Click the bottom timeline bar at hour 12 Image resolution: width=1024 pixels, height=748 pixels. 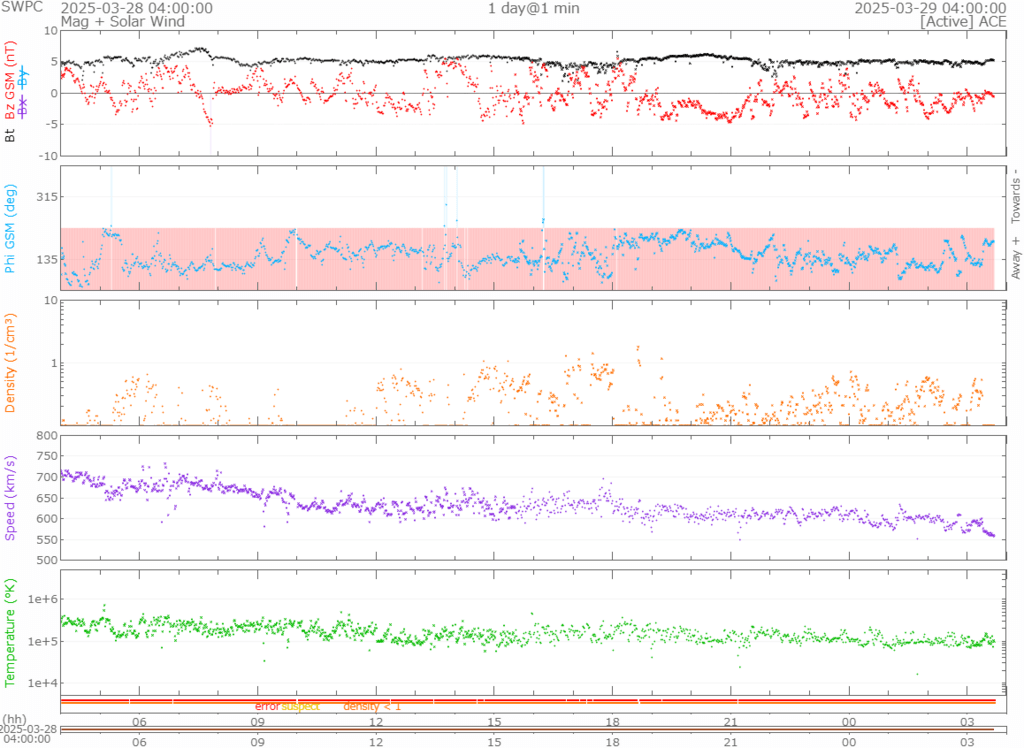pos(377,730)
